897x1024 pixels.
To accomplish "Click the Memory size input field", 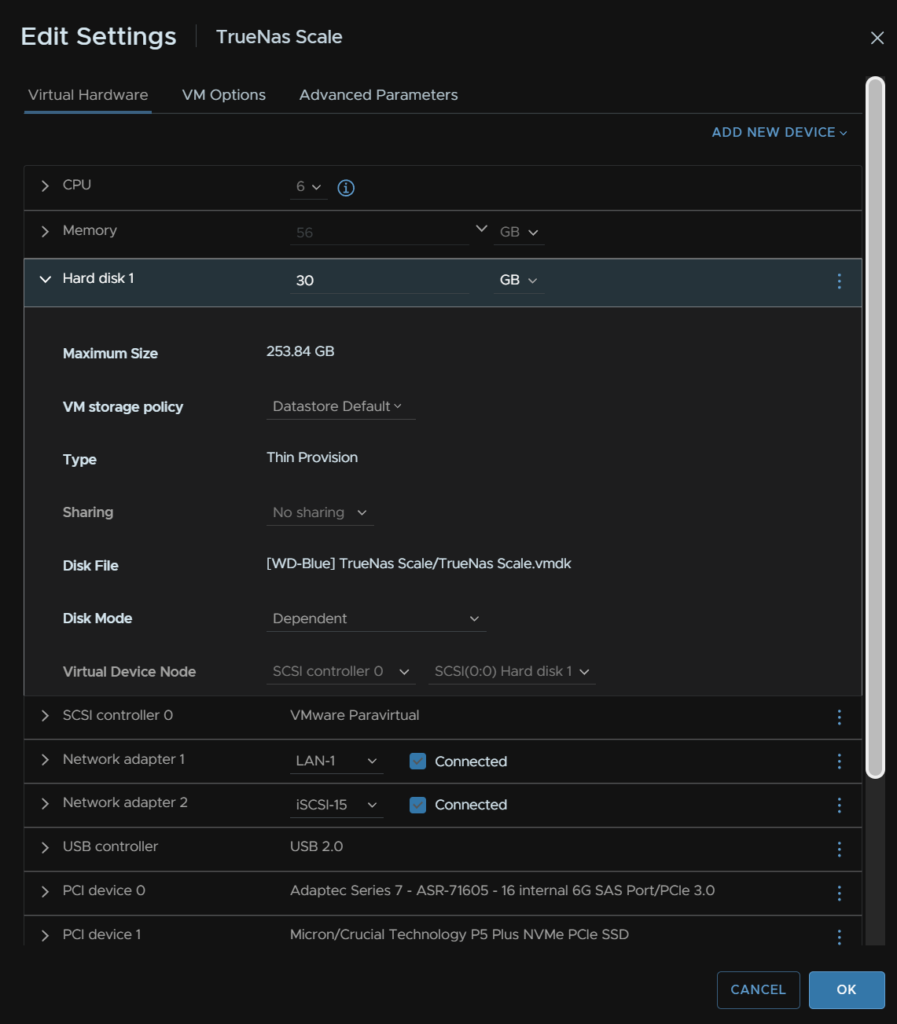I will [379, 232].
